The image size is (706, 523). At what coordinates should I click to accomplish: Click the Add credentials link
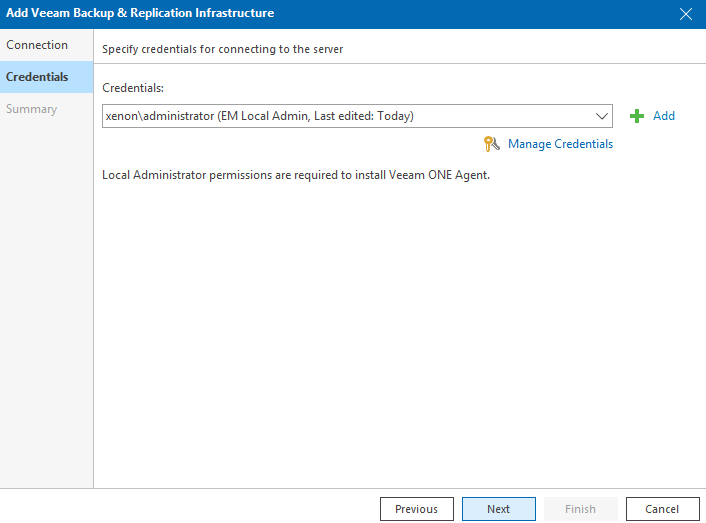664,116
